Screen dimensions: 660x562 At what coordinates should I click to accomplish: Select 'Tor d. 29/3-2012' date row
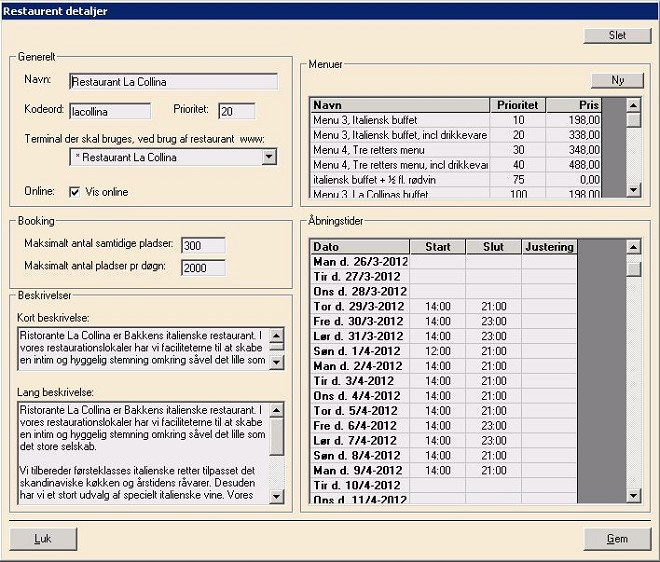pos(444,306)
